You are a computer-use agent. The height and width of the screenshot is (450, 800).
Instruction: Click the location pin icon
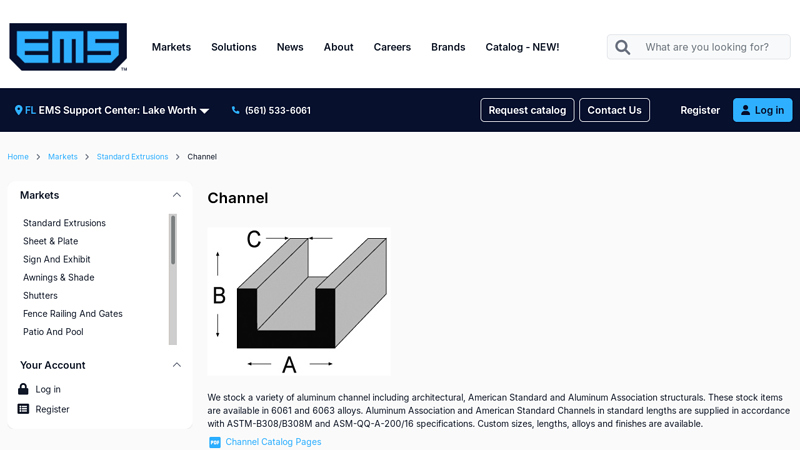tap(18, 110)
